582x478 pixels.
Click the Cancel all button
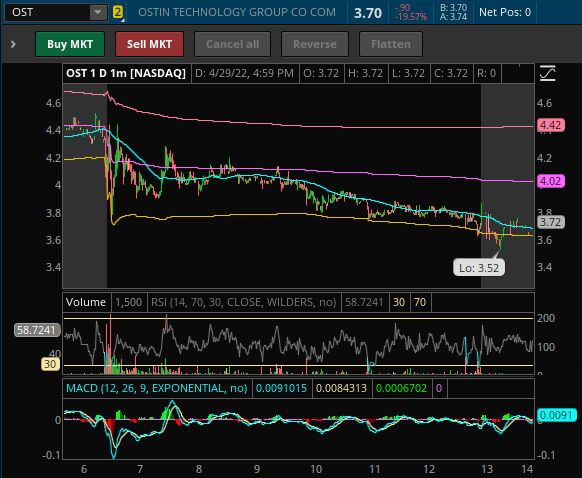coord(232,44)
